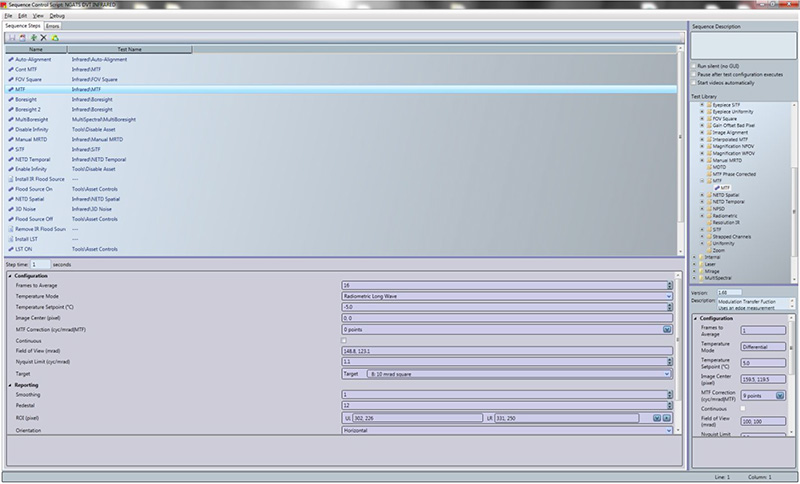The height and width of the screenshot is (484, 800).
Task: Click the Test Name column header
Action: [128, 48]
